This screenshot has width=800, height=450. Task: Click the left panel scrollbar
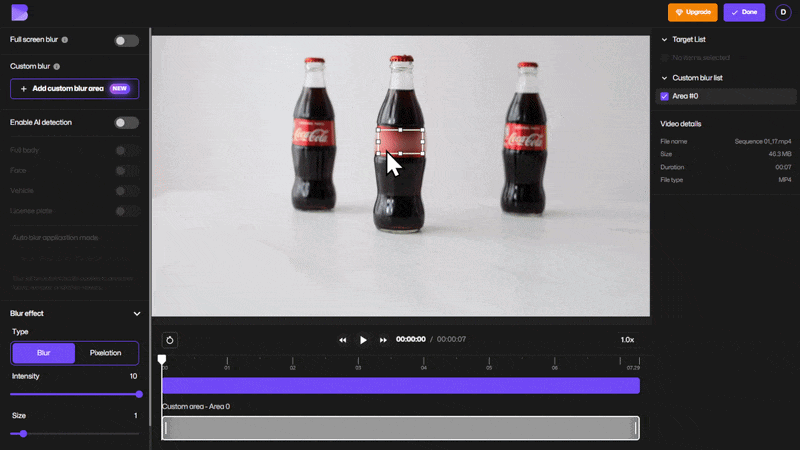(x=150, y=227)
